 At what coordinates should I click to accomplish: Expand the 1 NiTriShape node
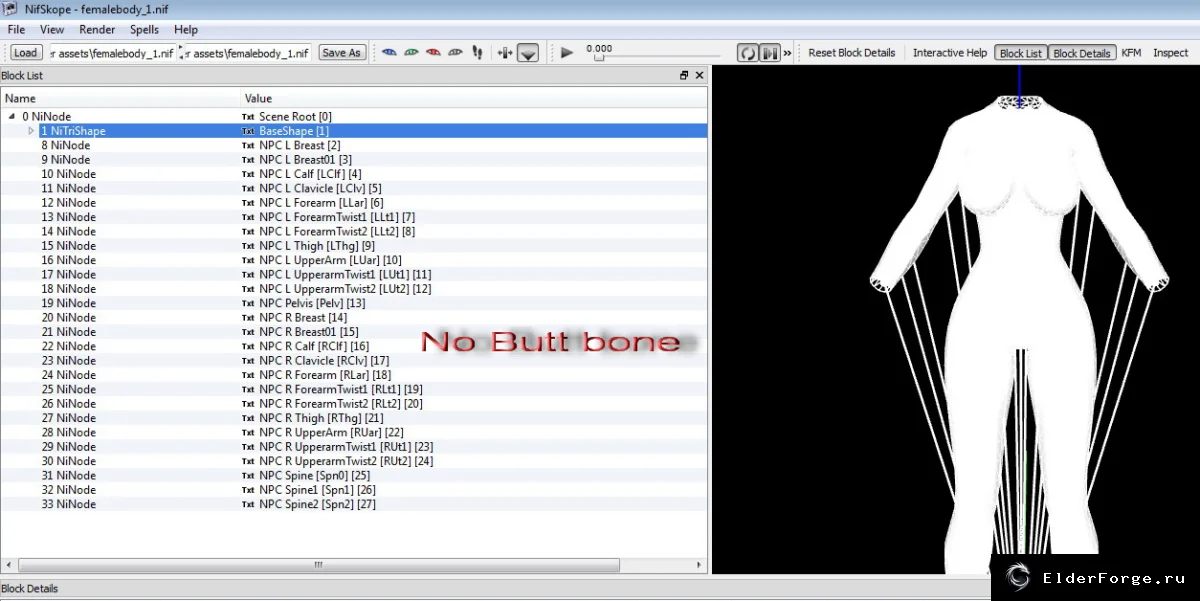click(31, 131)
